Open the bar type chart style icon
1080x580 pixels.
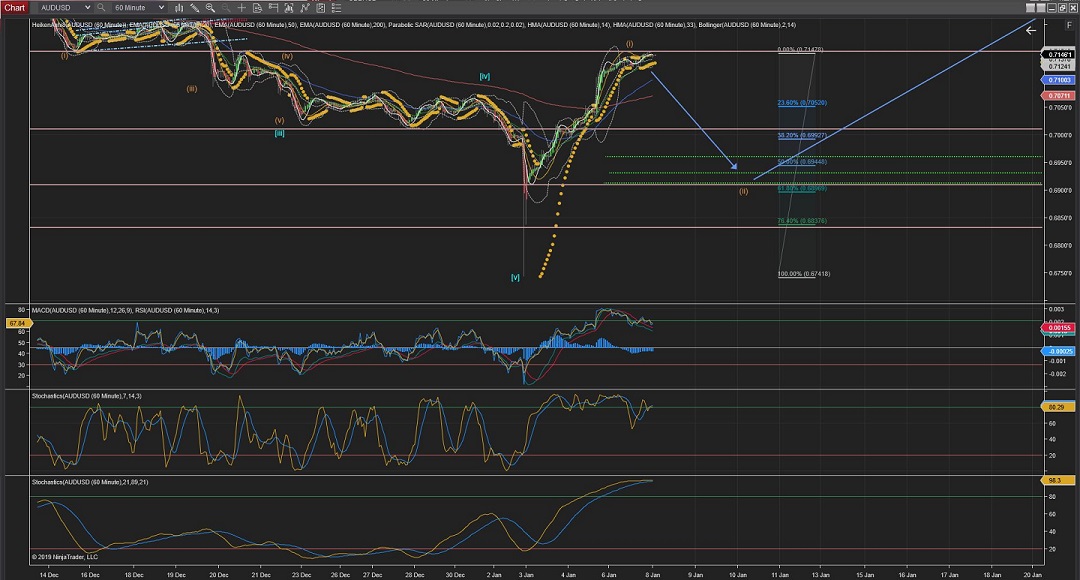pyautogui.click(x=181, y=8)
